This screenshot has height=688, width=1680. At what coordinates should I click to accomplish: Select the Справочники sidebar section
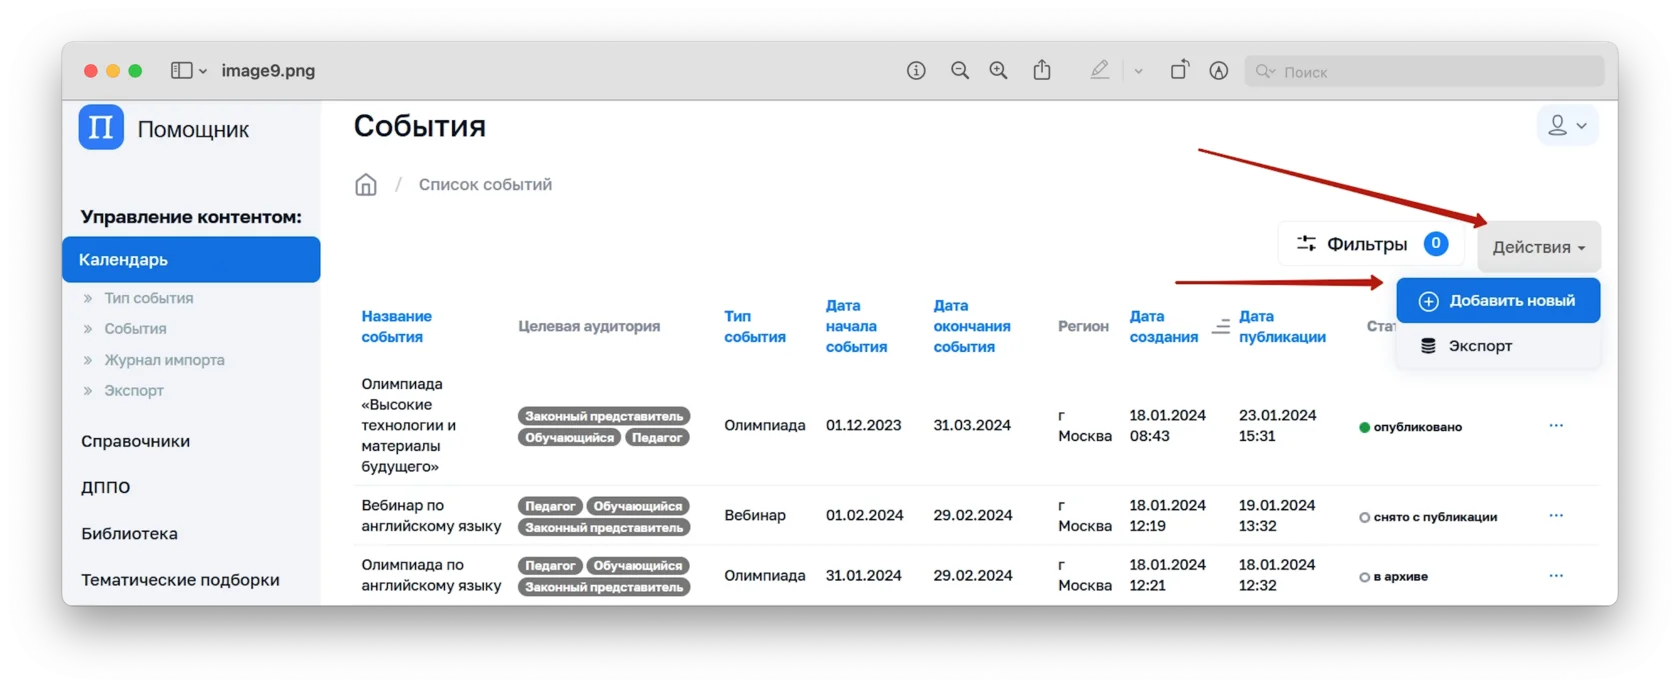135,441
